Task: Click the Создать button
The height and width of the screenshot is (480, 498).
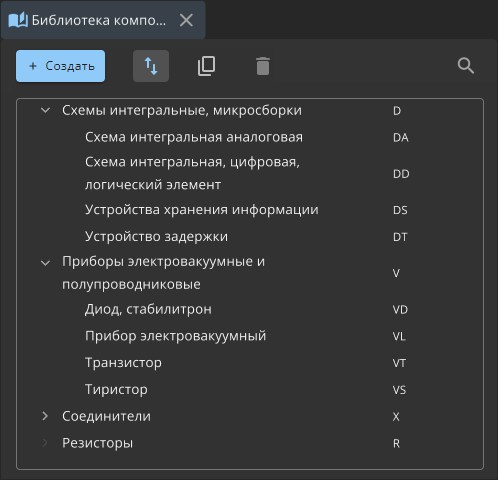Action: point(60,66)
